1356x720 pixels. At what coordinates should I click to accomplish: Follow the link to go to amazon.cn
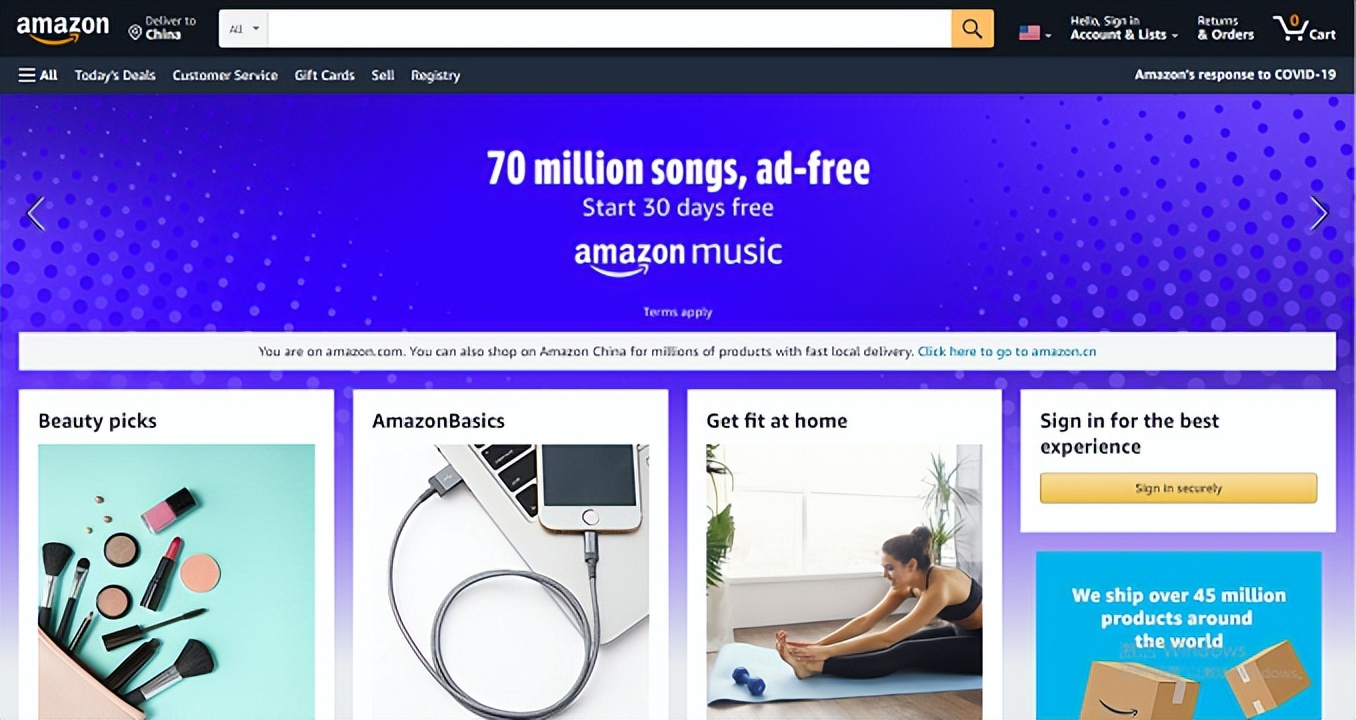click(1007, 352)
